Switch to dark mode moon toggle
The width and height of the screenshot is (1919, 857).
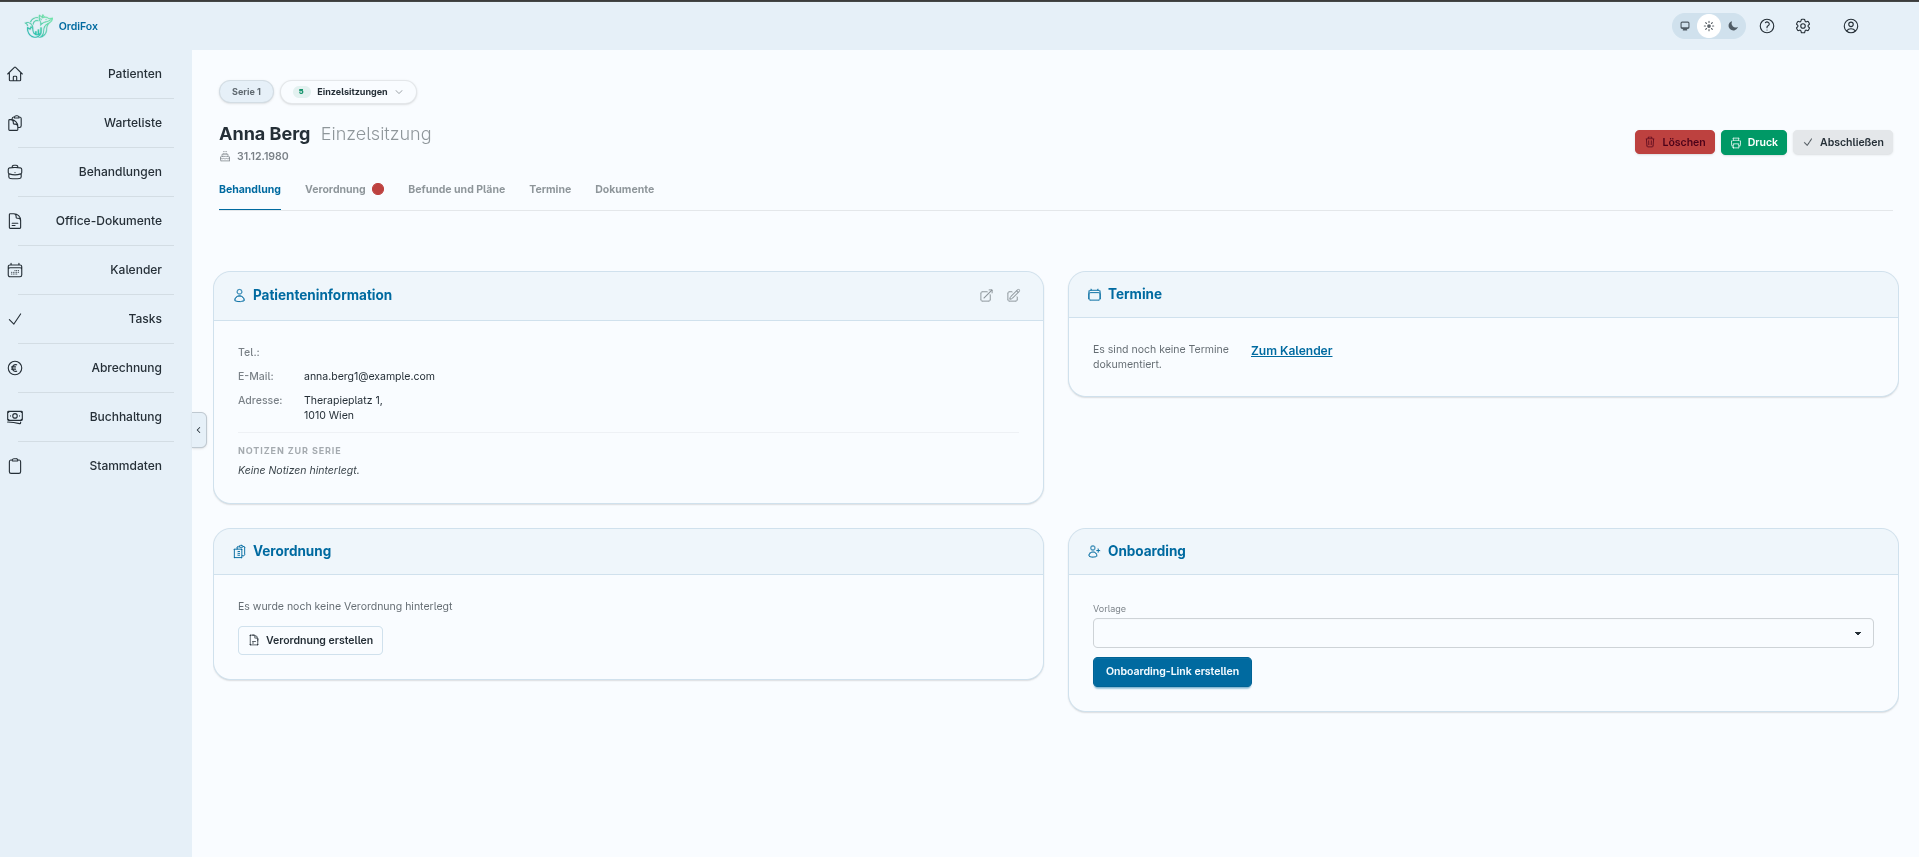pyautogui.click(x=1733, y=26)
